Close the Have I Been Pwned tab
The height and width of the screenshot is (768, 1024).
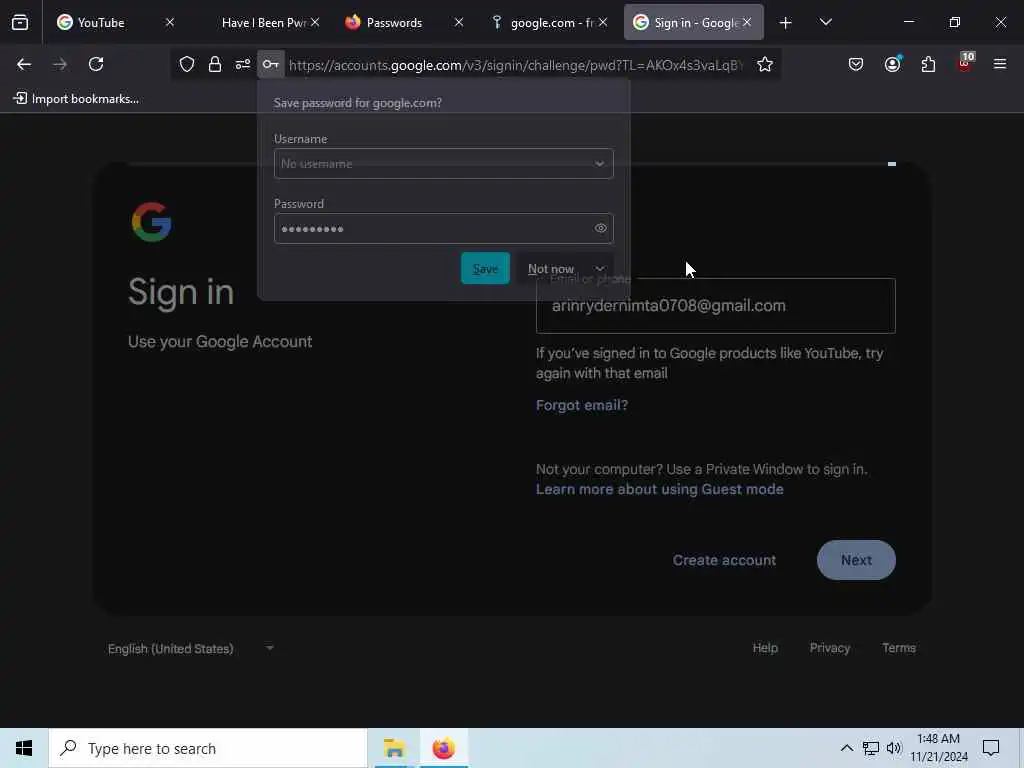pos(315,23)
